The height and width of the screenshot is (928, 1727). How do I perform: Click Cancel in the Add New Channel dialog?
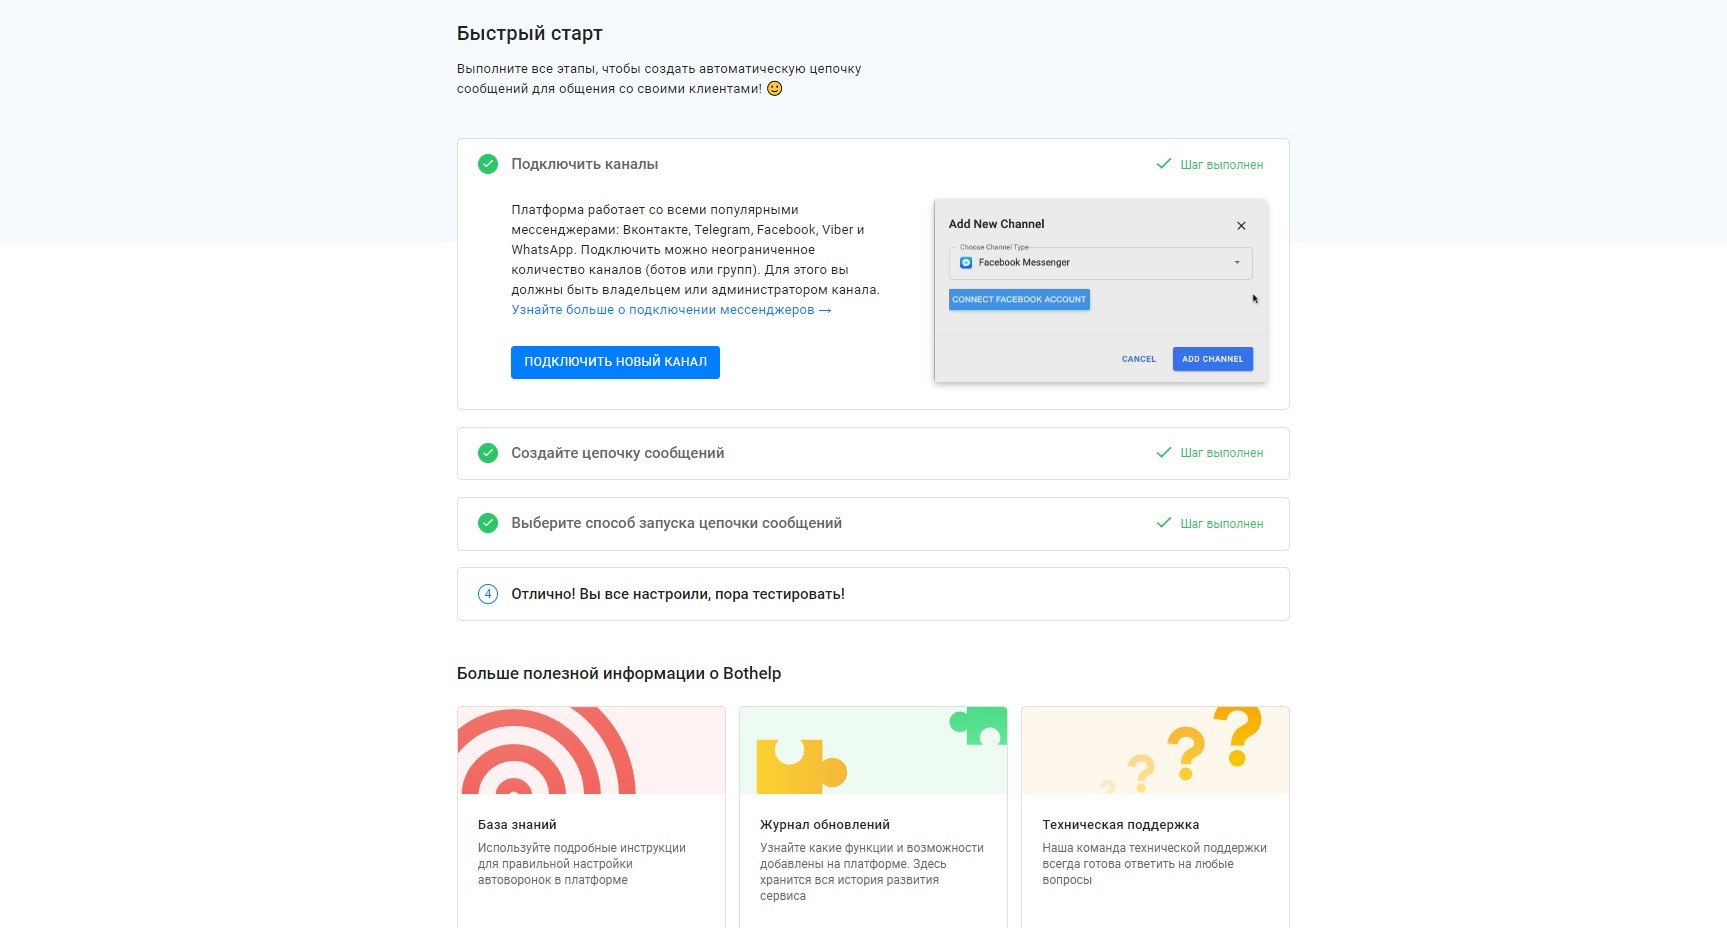[x=1138, y=359]
